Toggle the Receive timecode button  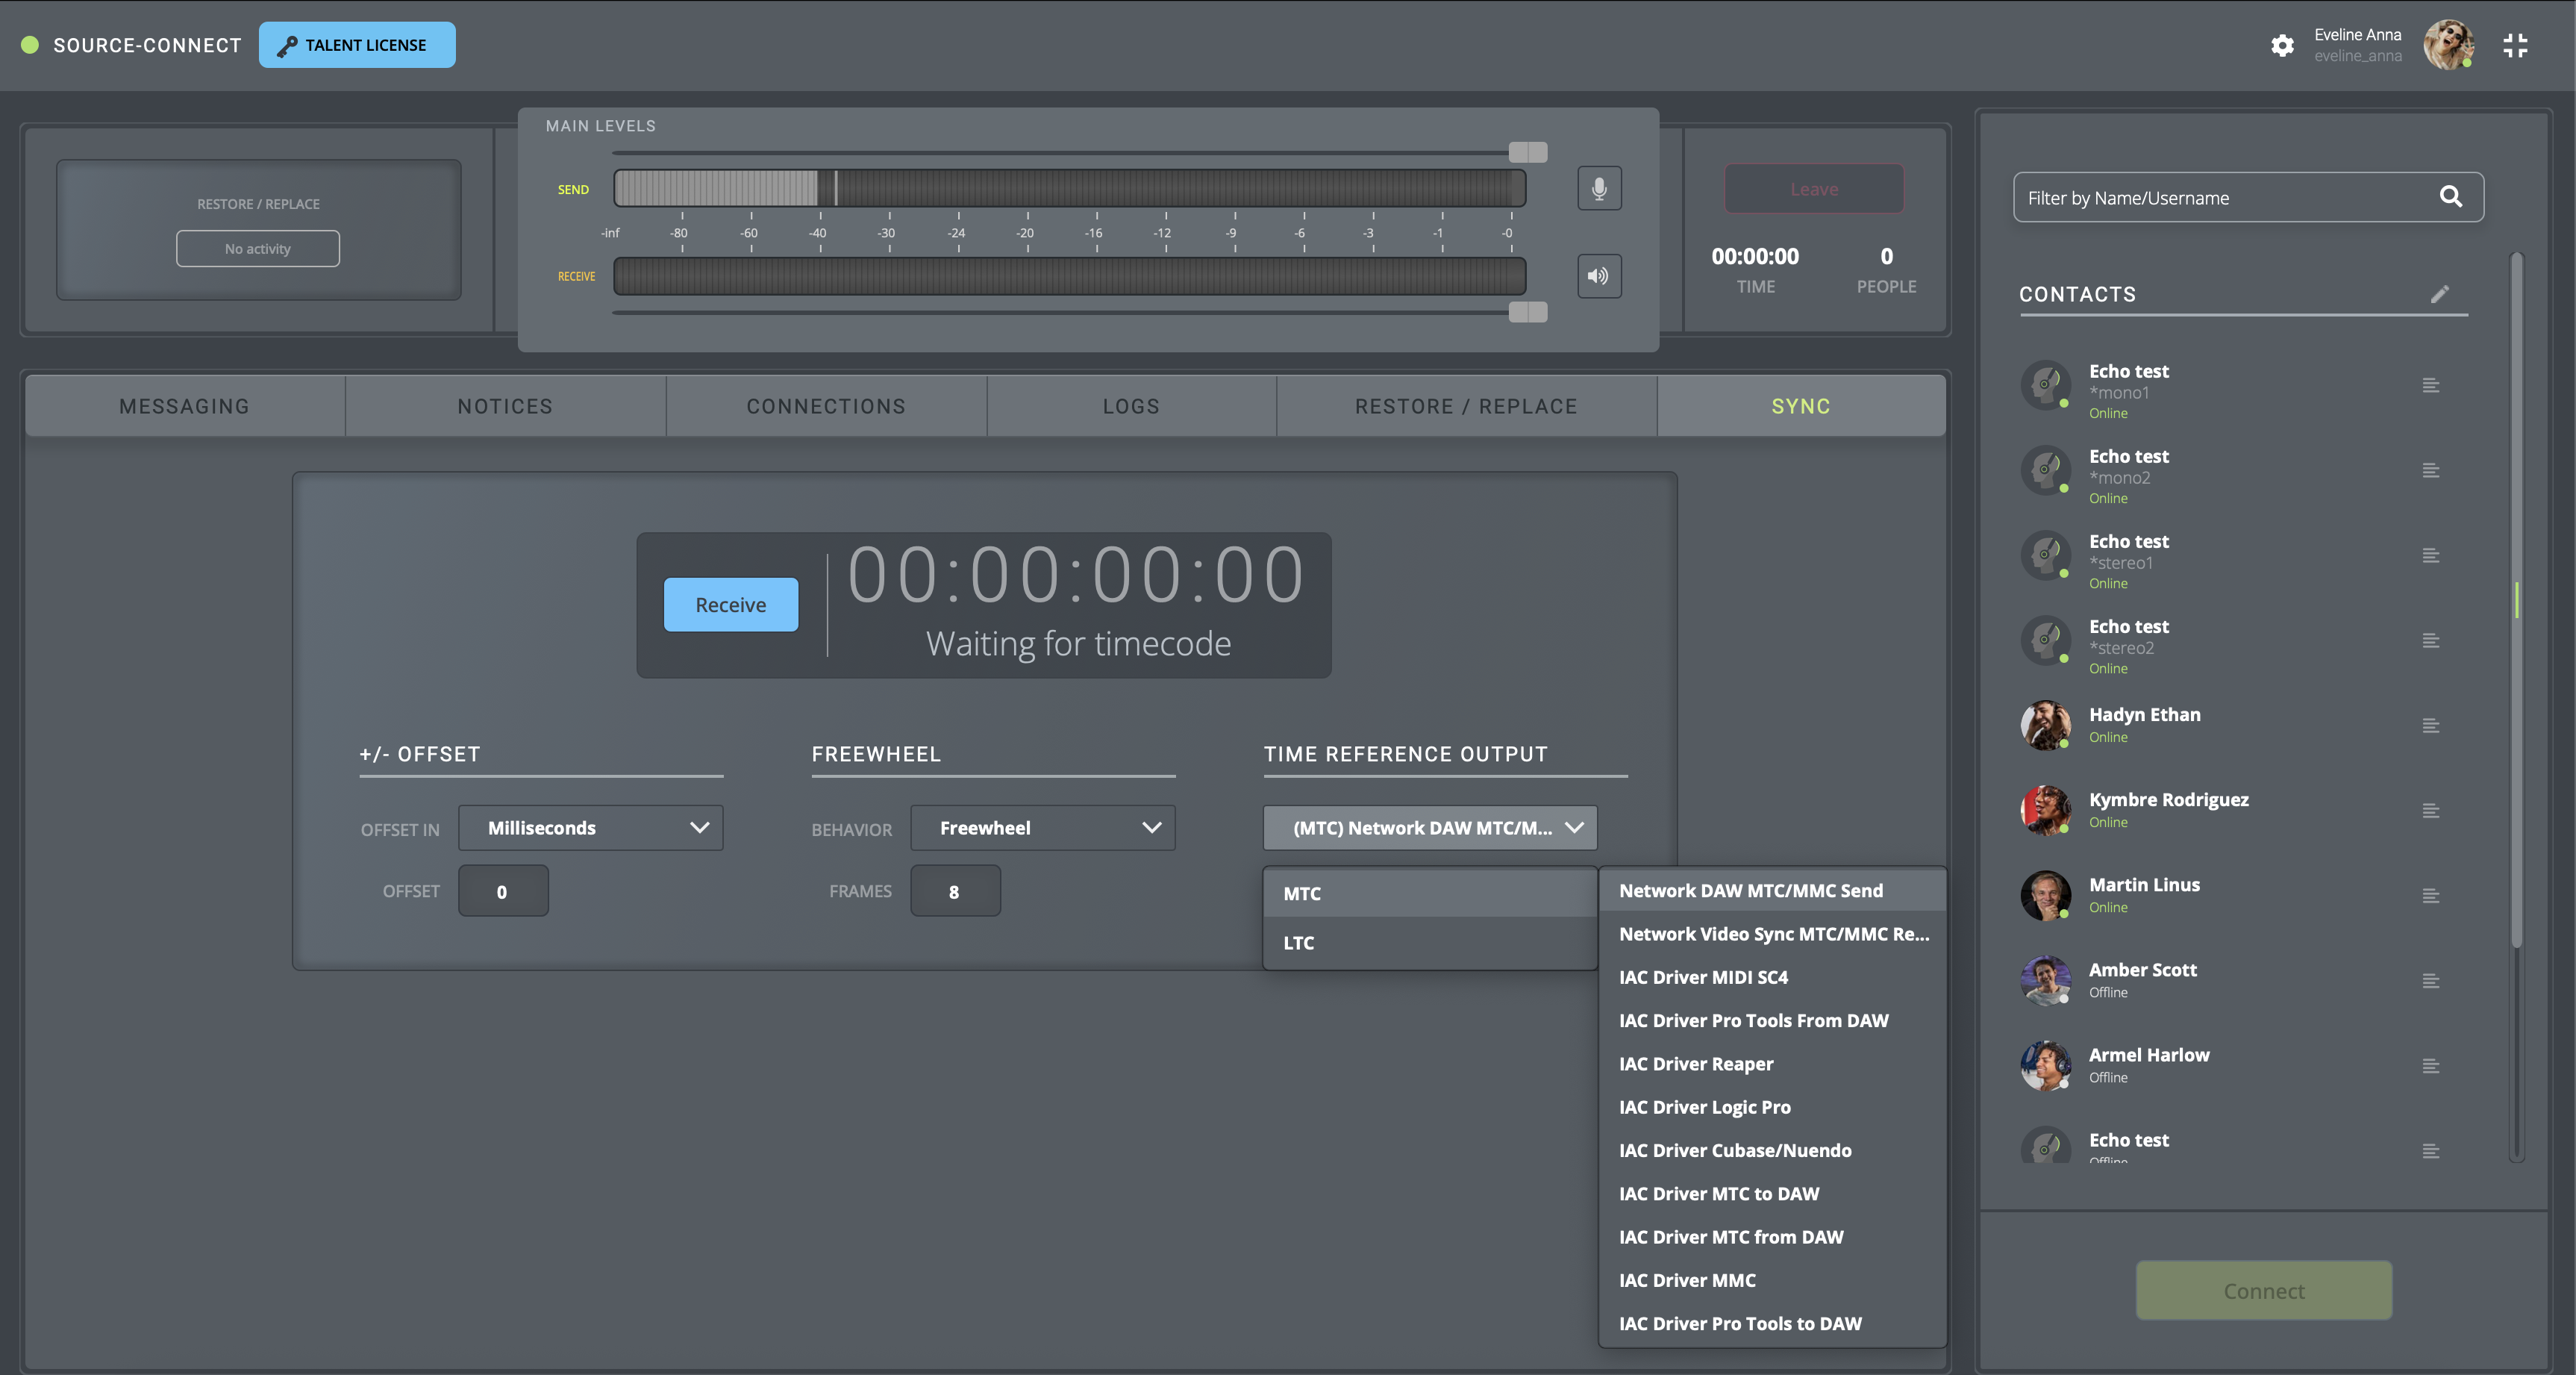730,605
